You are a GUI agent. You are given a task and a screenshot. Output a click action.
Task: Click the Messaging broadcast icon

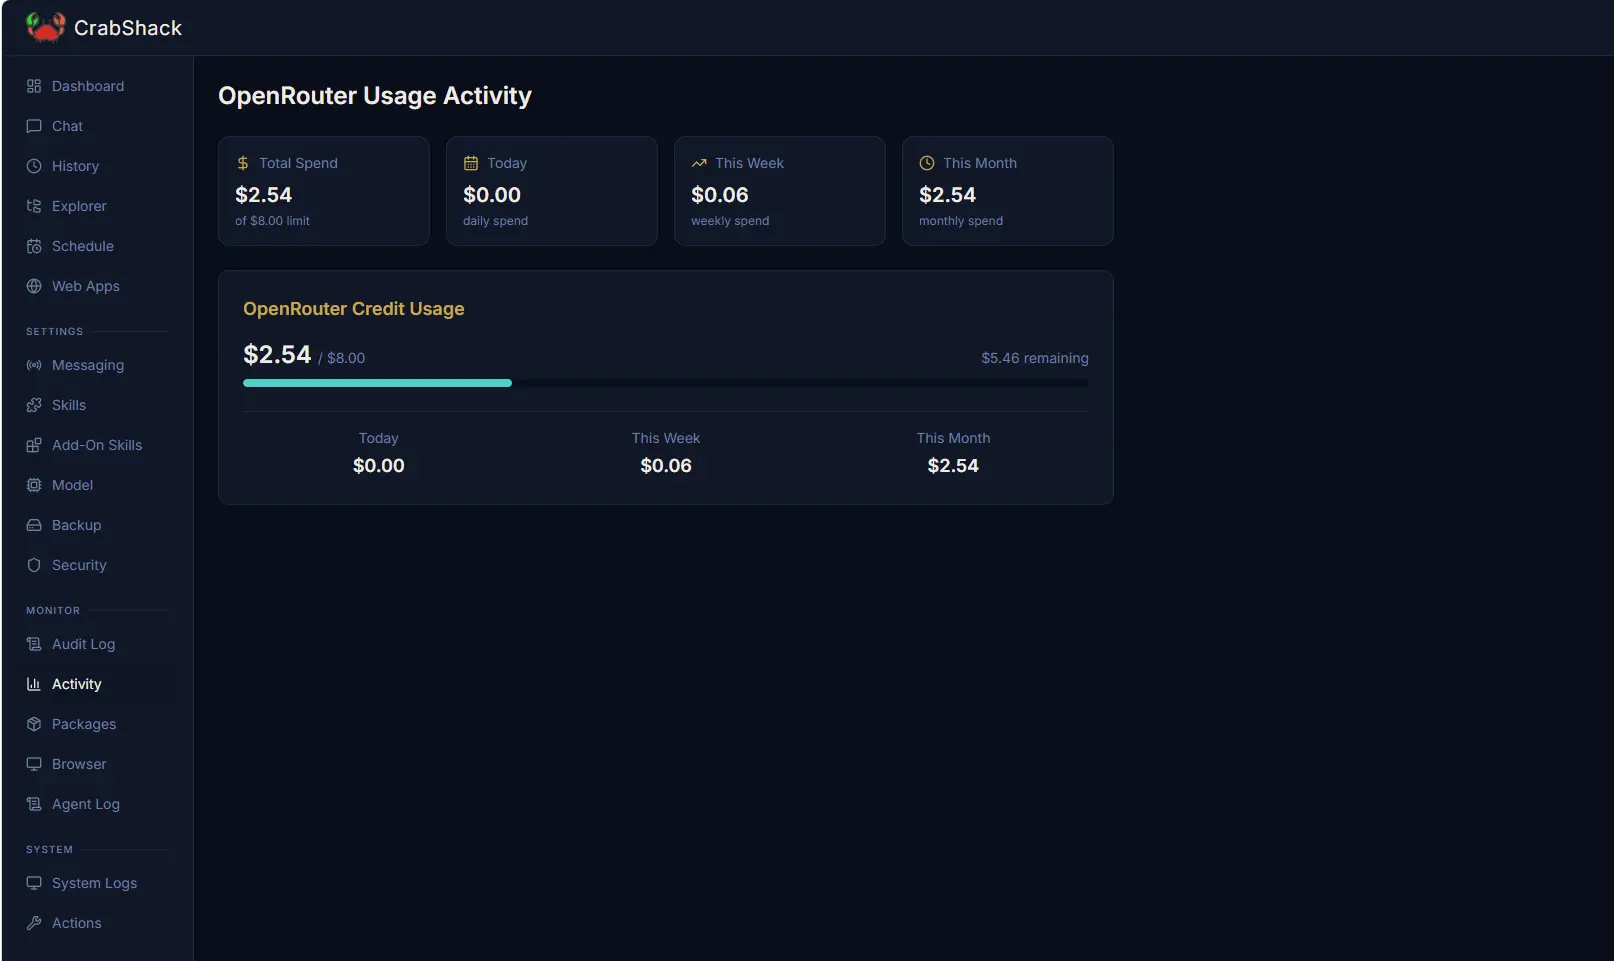point(34,365)
